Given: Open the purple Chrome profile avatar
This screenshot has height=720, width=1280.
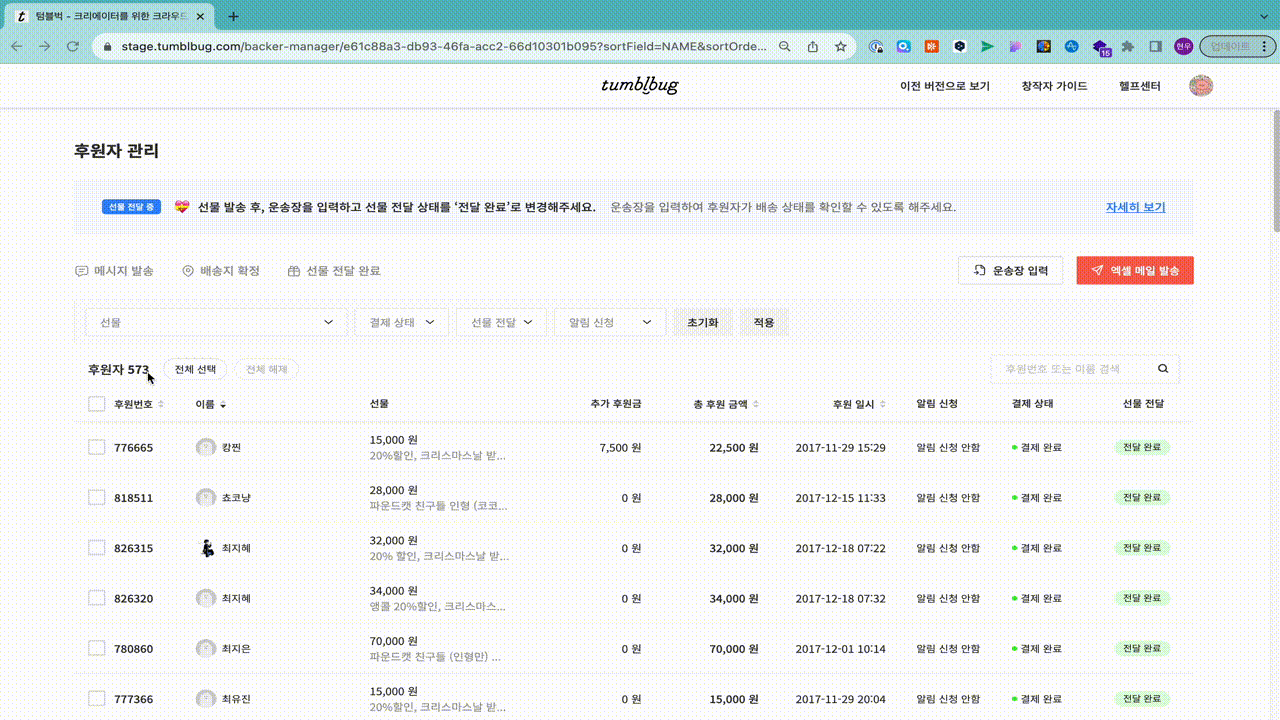Looking at the screenshot, I should click(1184, 46).
